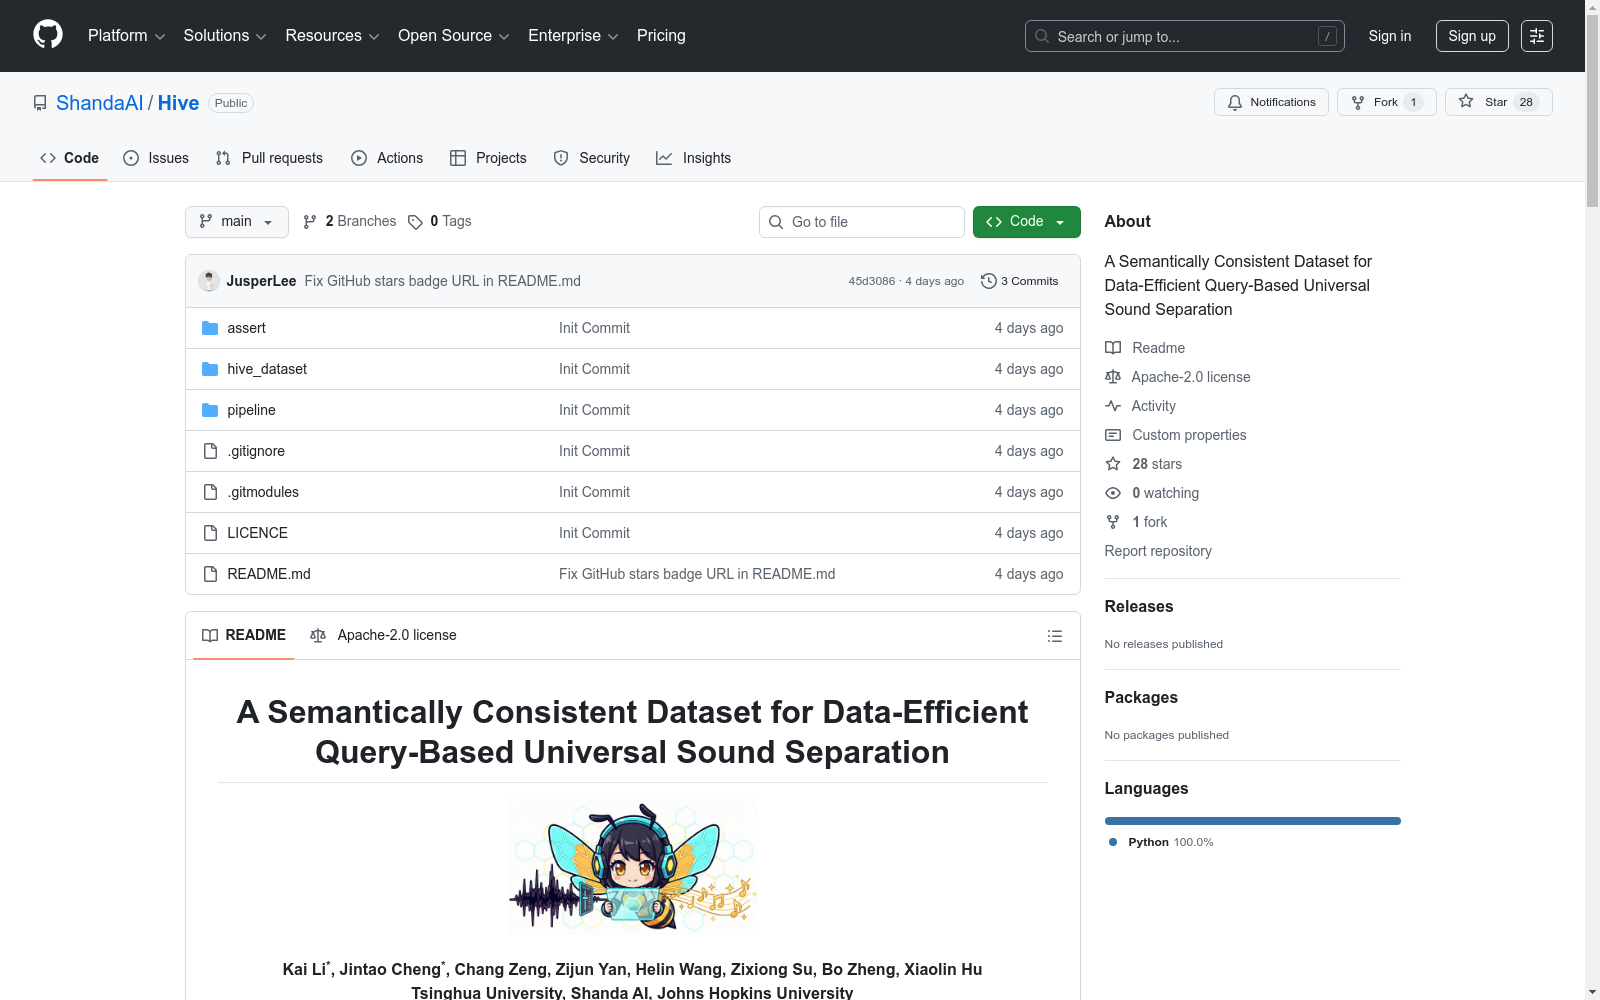Click JusperLee's avatar image
The width and height of the screenshot is (1600, 1000).
(x=209, y=281)
